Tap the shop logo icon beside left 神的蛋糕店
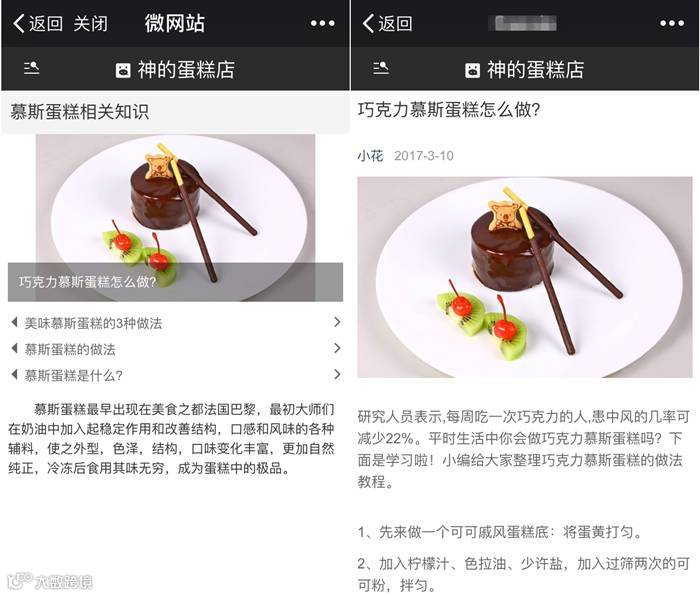The image size is (700, 596). (123, 71)
